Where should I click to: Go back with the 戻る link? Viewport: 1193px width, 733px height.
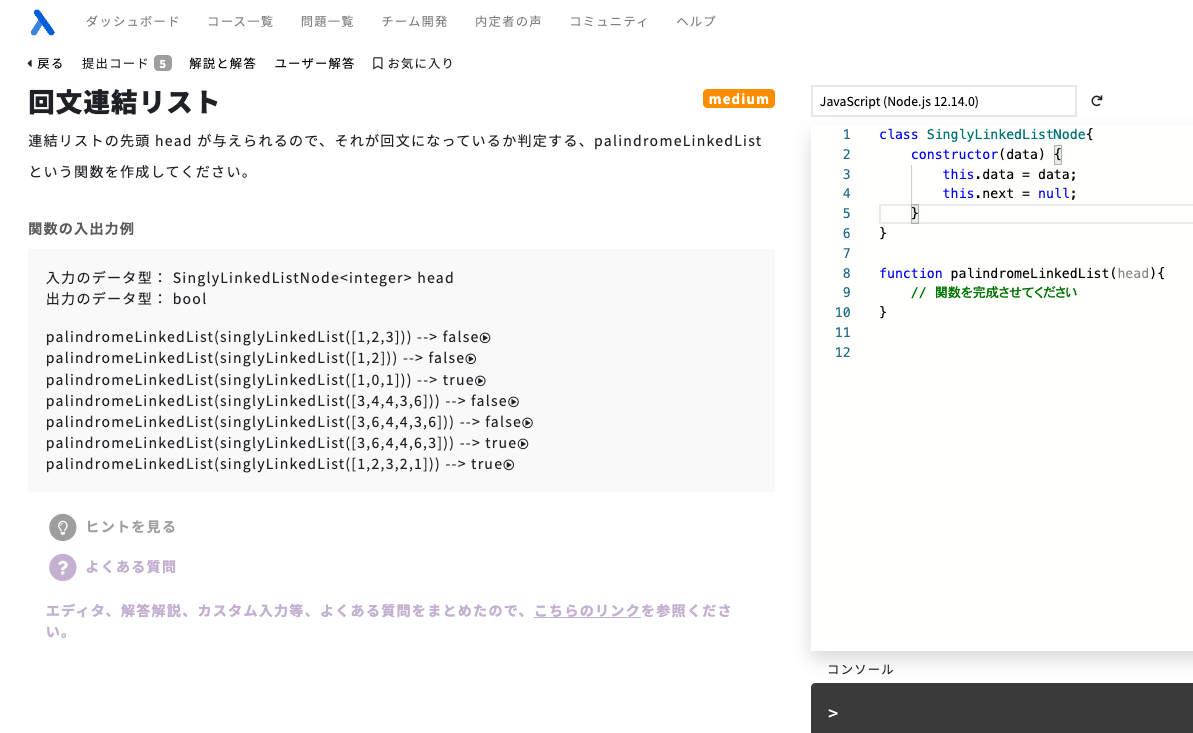click(x=46, y=63)
